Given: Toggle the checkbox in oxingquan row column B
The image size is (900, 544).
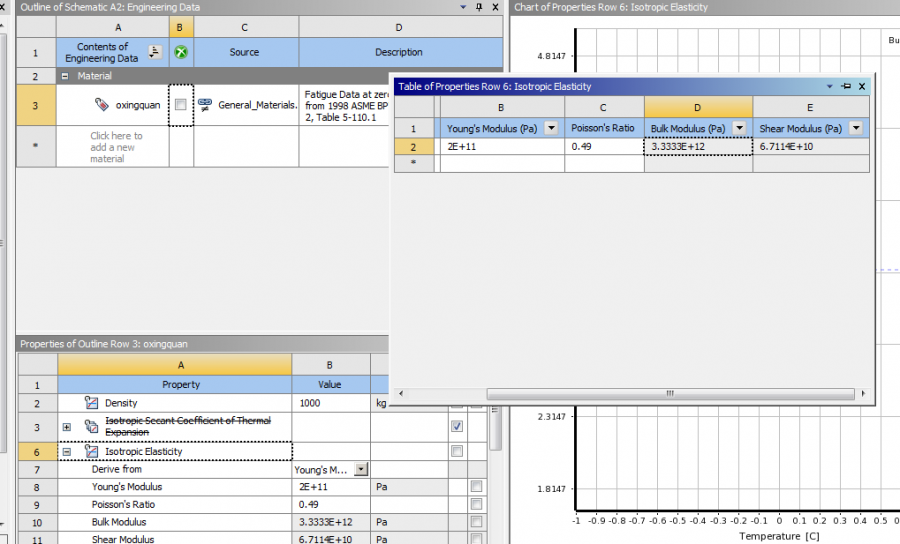Looking at the screenshot, I should click(x=181, y=104).
